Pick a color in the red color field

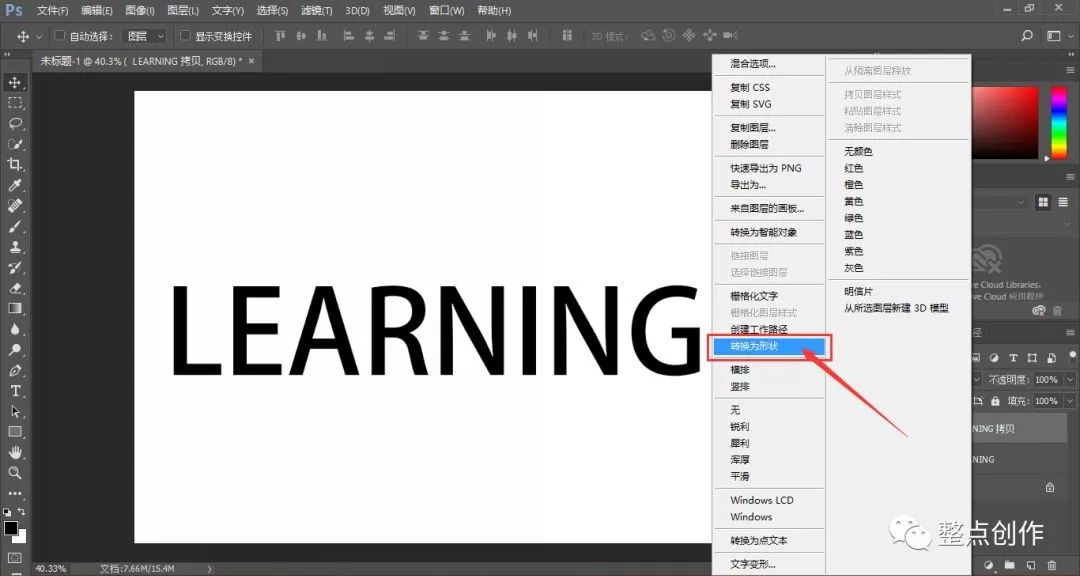(1004, 123)
